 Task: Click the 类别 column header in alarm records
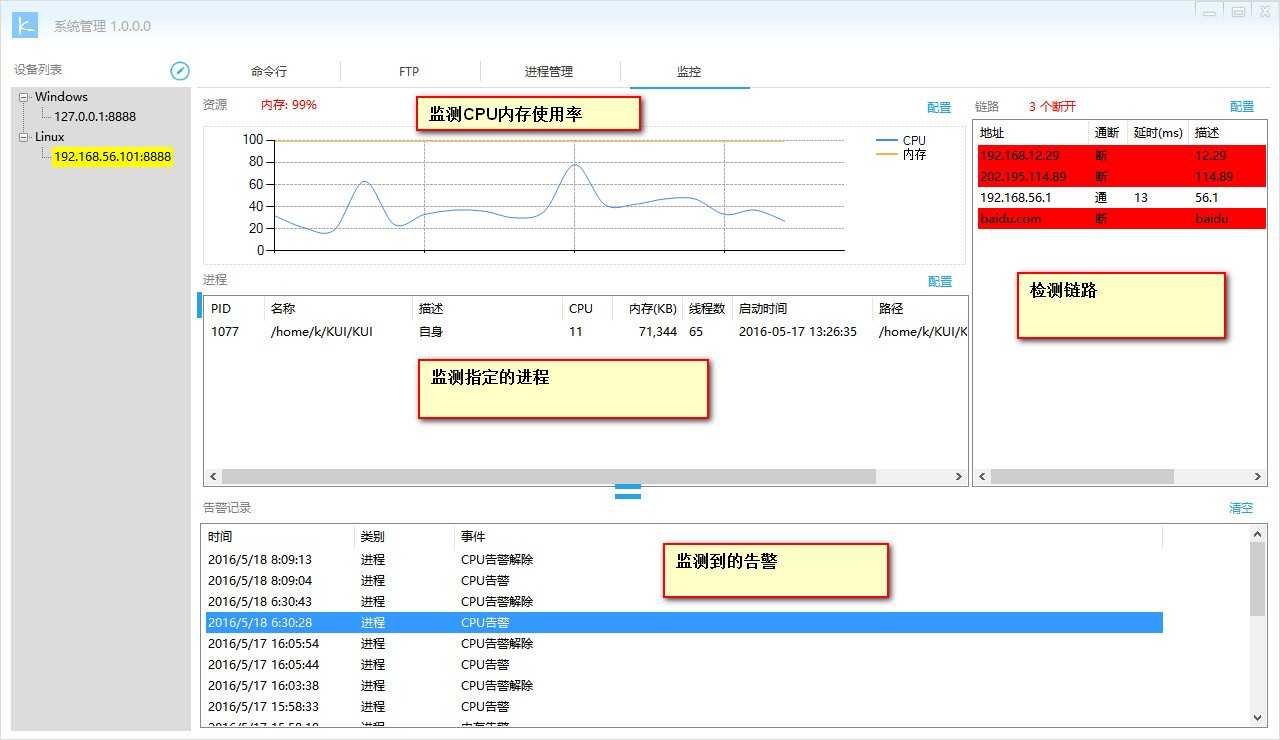pos(405,537)
